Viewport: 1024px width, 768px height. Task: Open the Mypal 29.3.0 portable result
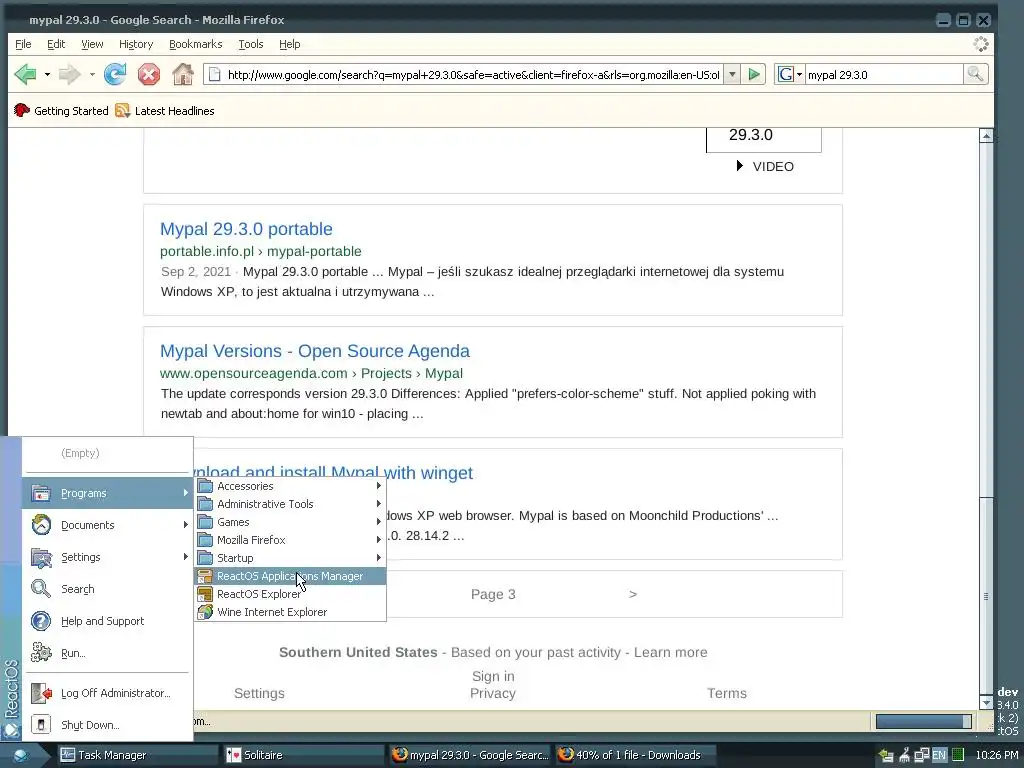click(246, 229)
